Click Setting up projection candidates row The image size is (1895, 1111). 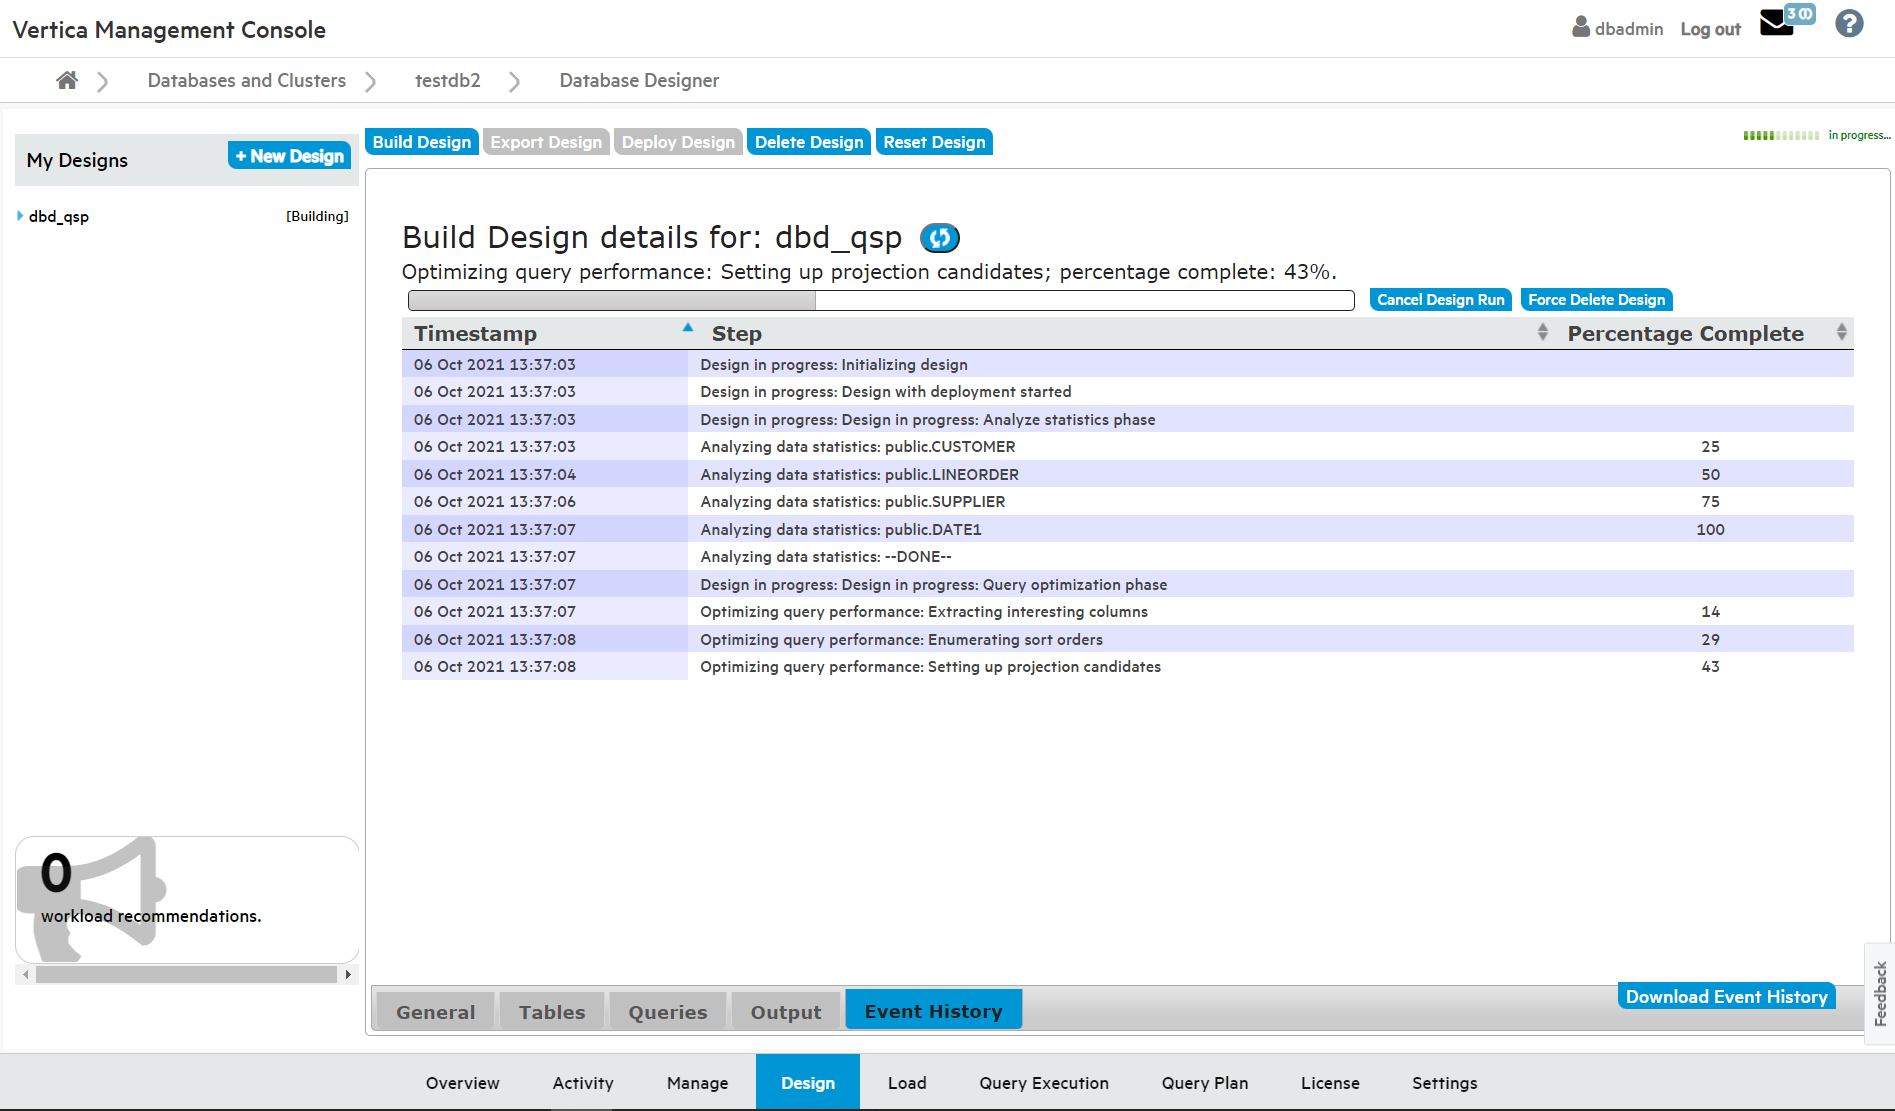pos(1128,667)
